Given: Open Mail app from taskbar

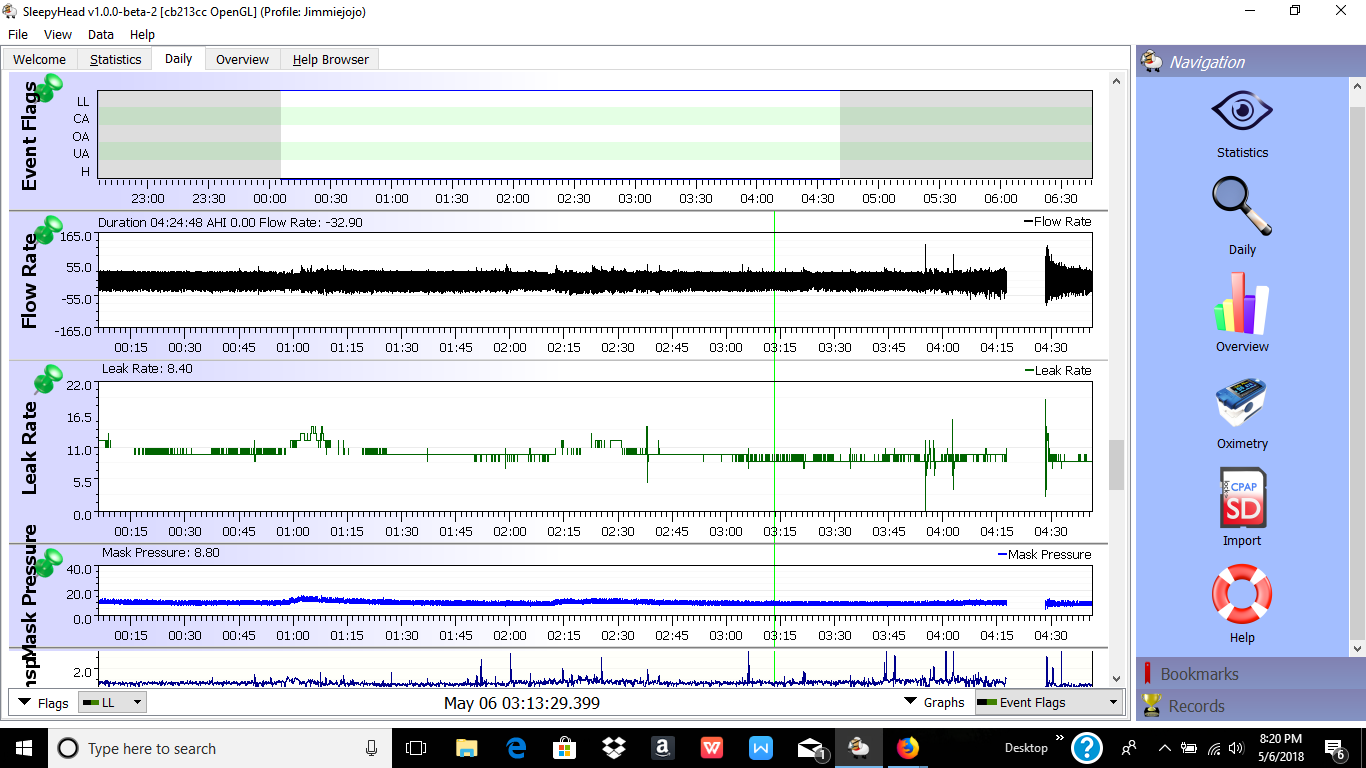Looking at the screenshot, I should (810, 748).
